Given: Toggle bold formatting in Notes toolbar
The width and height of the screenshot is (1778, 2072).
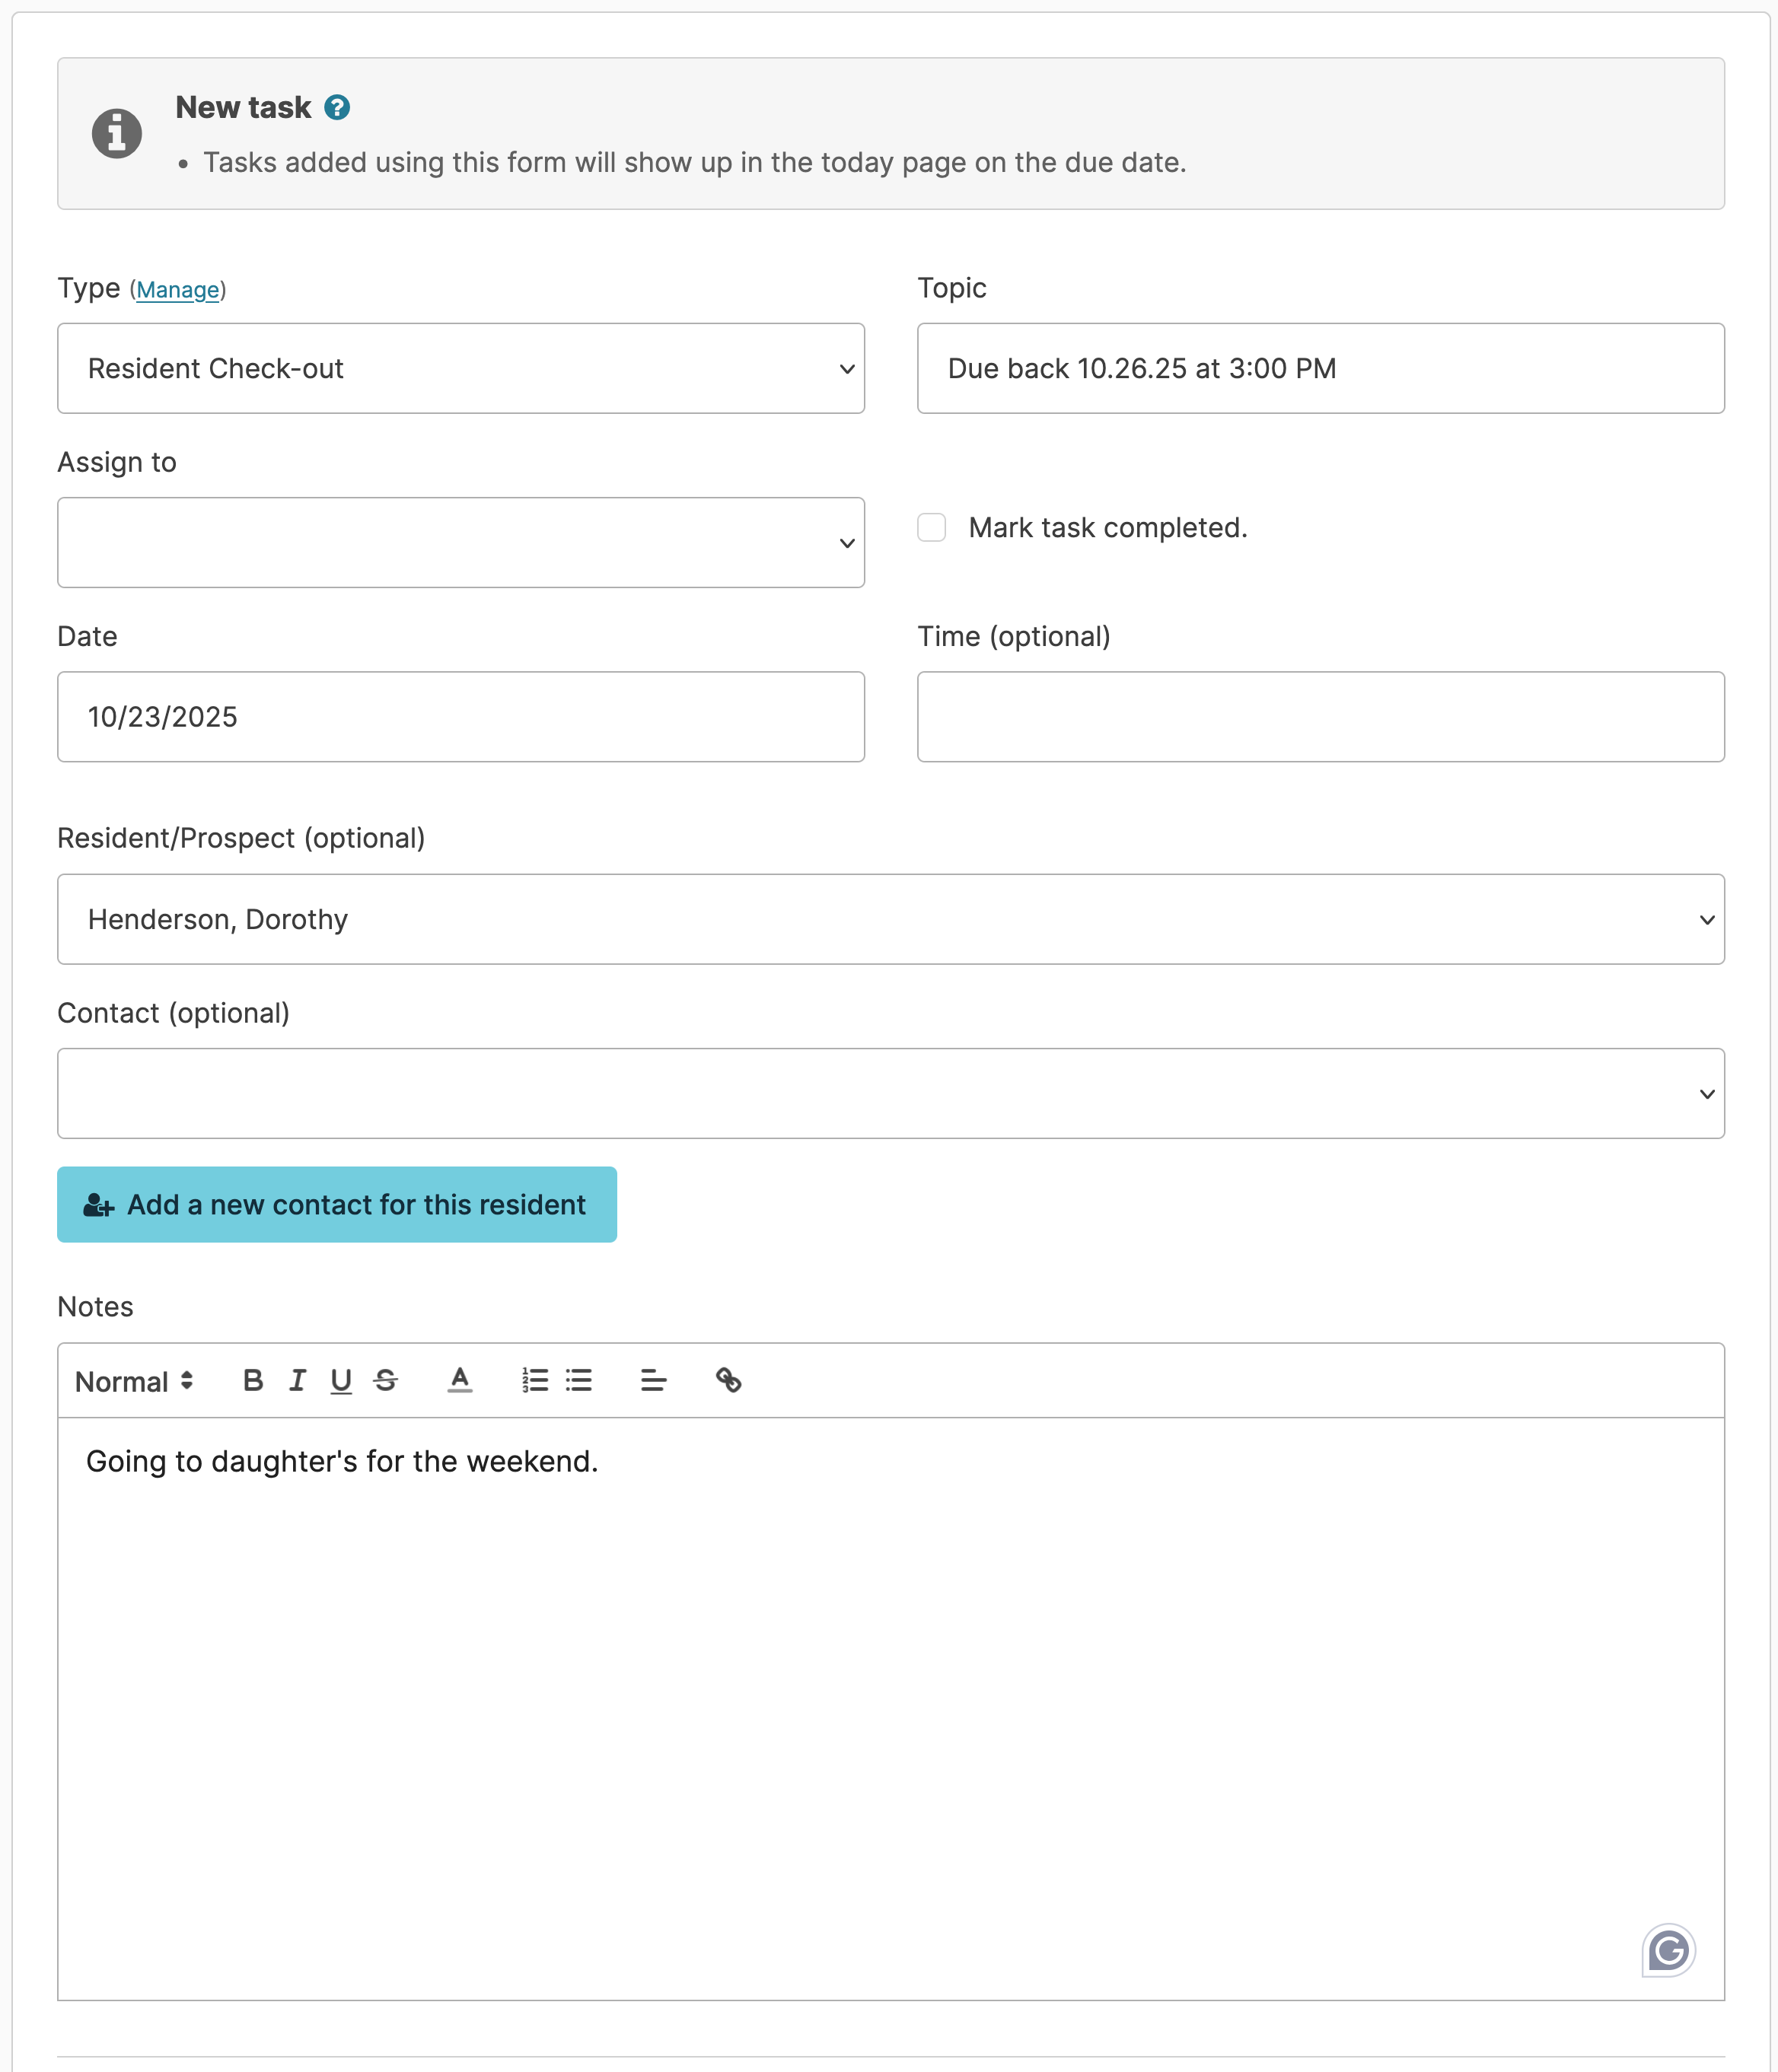Looking at the screenshot, I should click(253, 1381).
